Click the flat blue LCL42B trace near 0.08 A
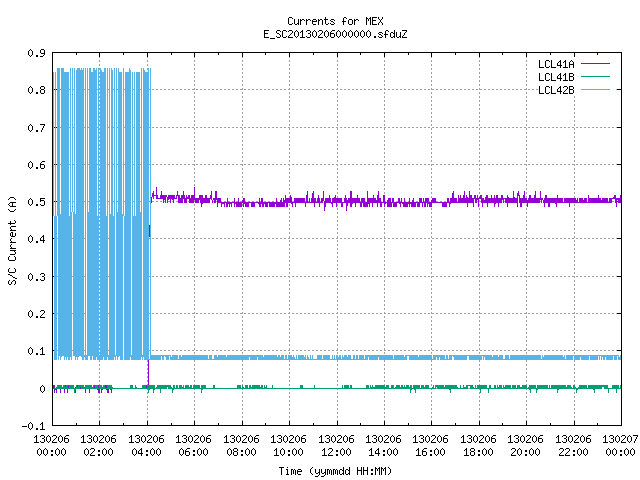640x480 pixels. (386, 357)
